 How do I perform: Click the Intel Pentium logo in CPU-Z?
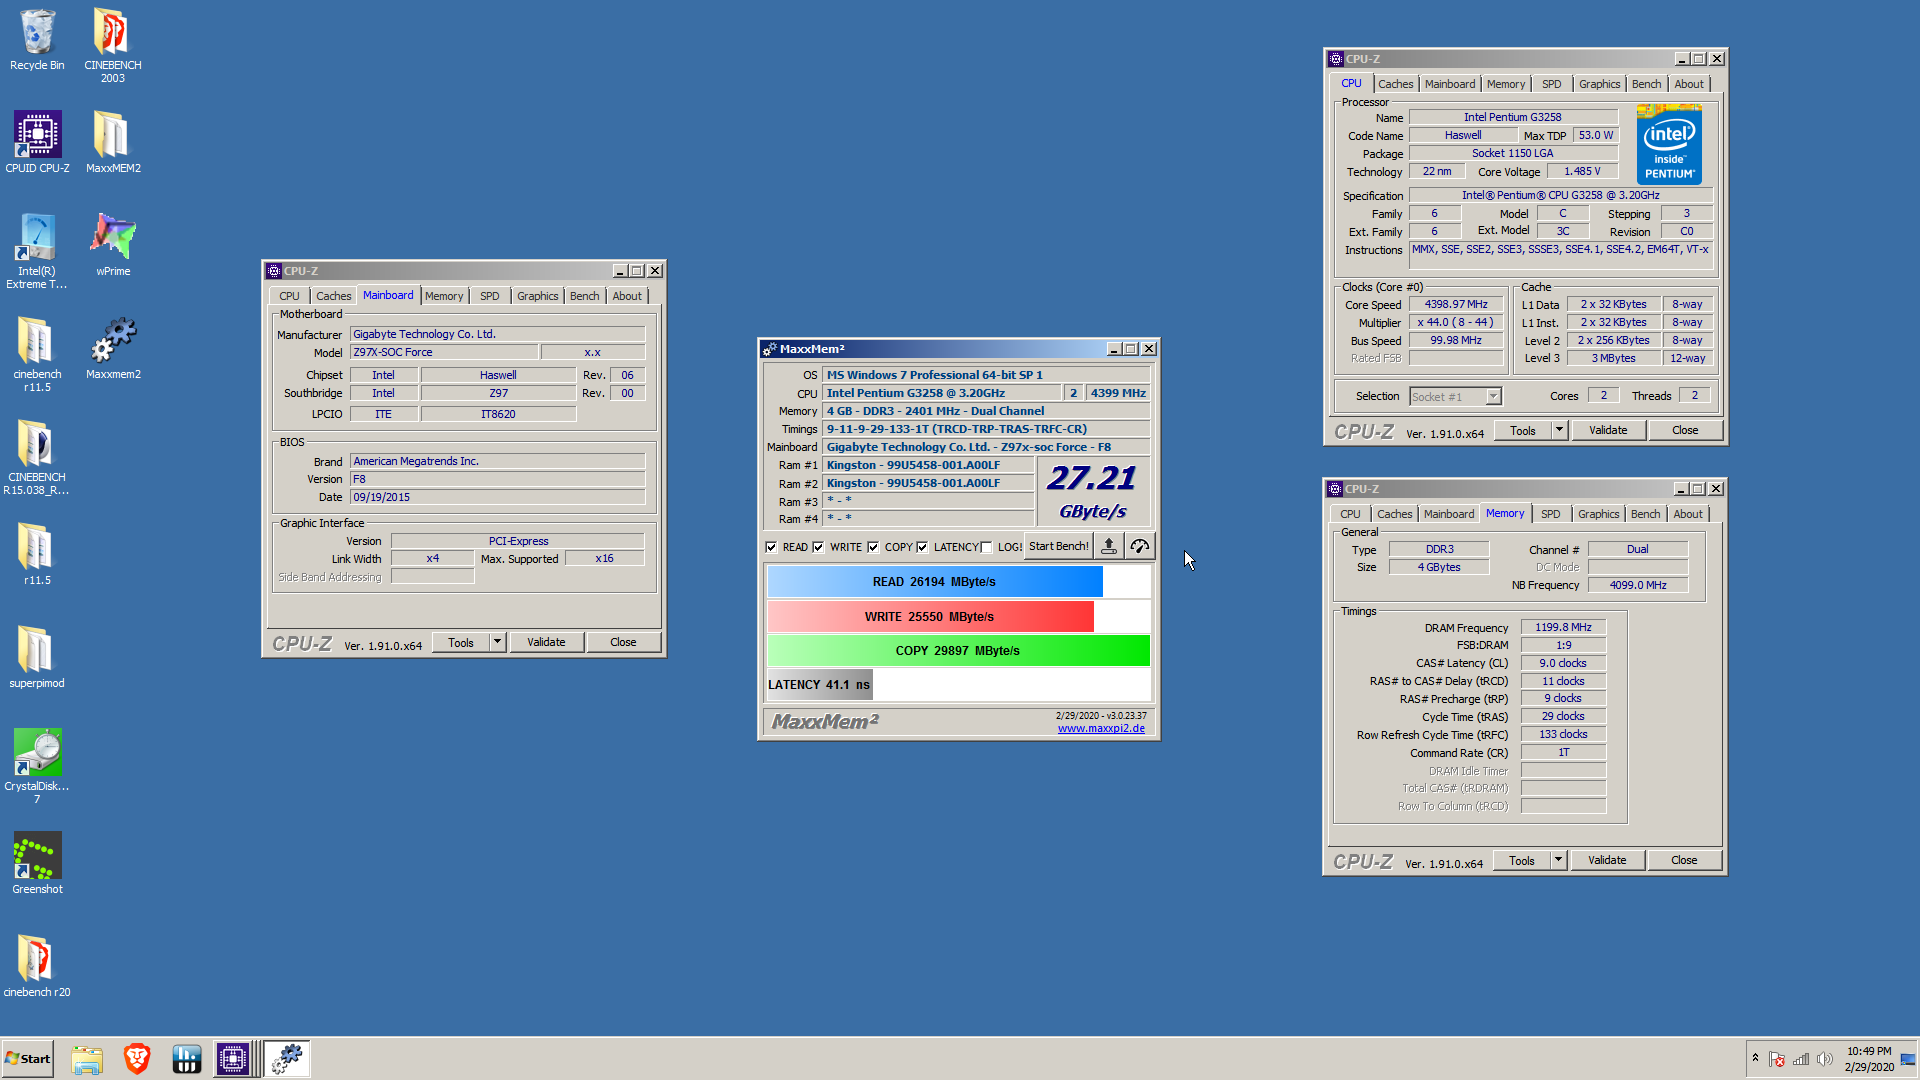1669,145
